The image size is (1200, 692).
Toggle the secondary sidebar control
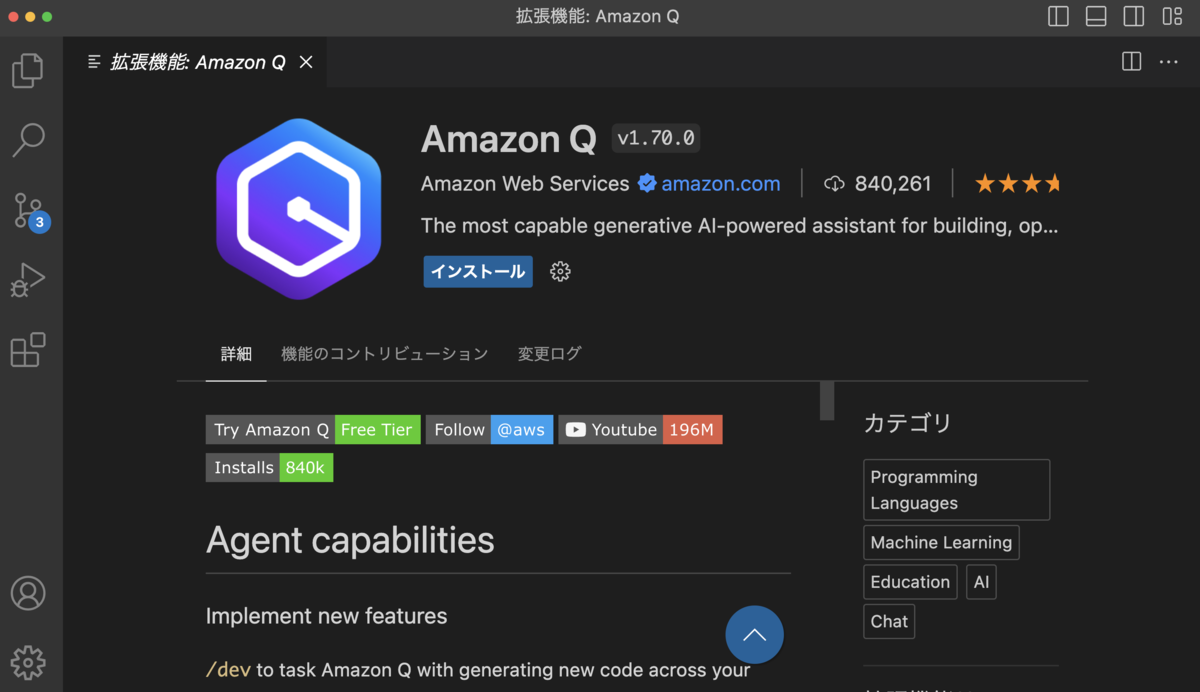pyautogui.click(x=1133, y=16)
